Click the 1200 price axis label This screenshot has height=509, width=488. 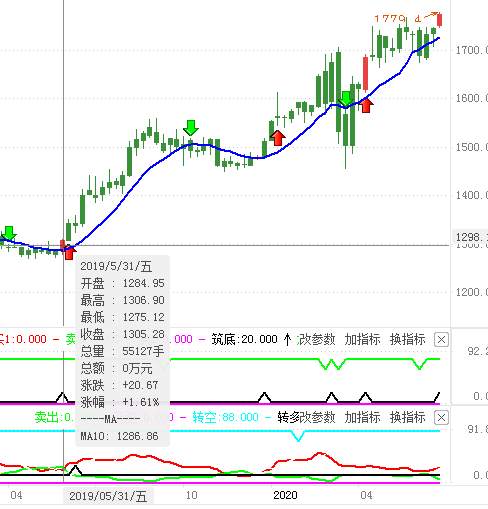pyautogui.click(x=471, y=292)
